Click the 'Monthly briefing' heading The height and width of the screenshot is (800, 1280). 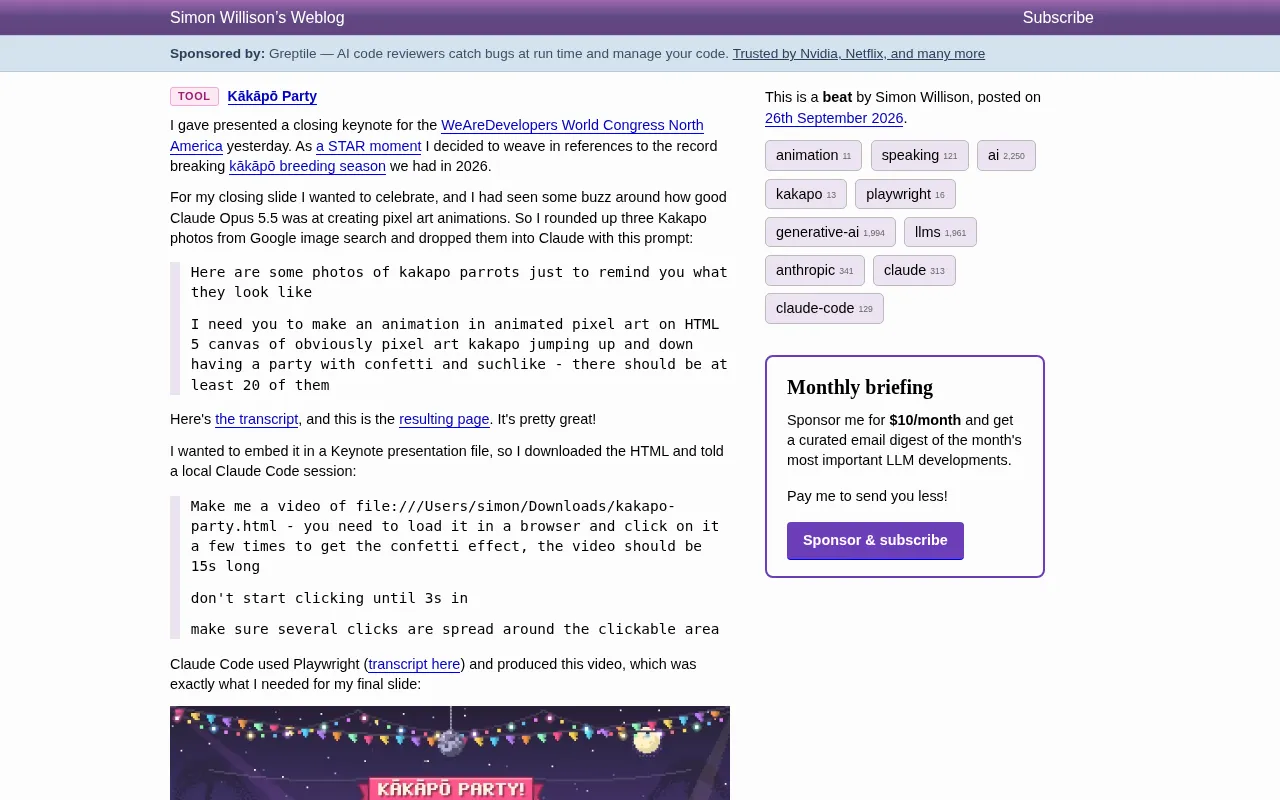pyautogui.click(x=860, y=387)
